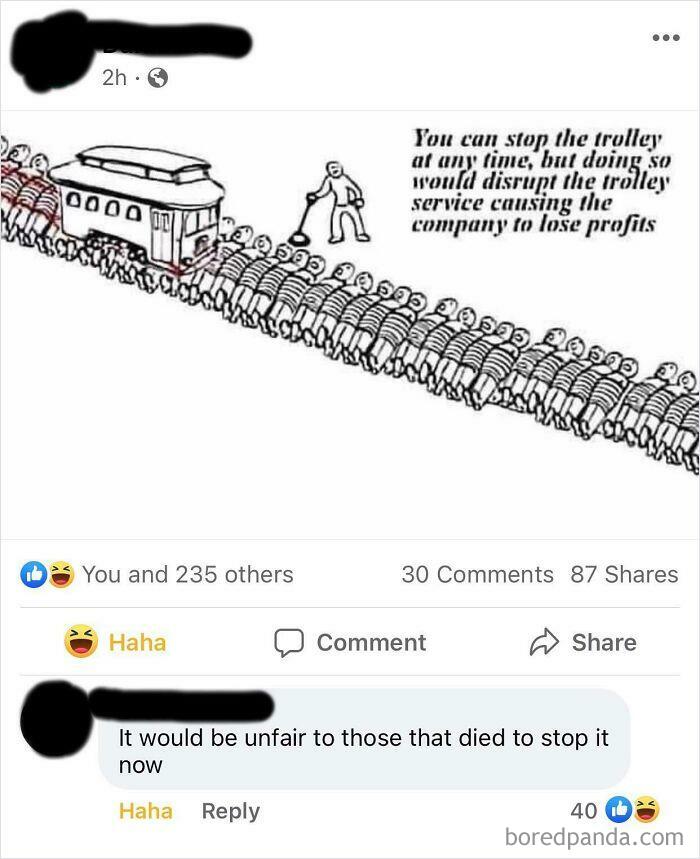Image resolution: width=700 pixels, height=859 pixels.
Task: Reply to the comment about unfairness
Action: (x=231, y=811)
